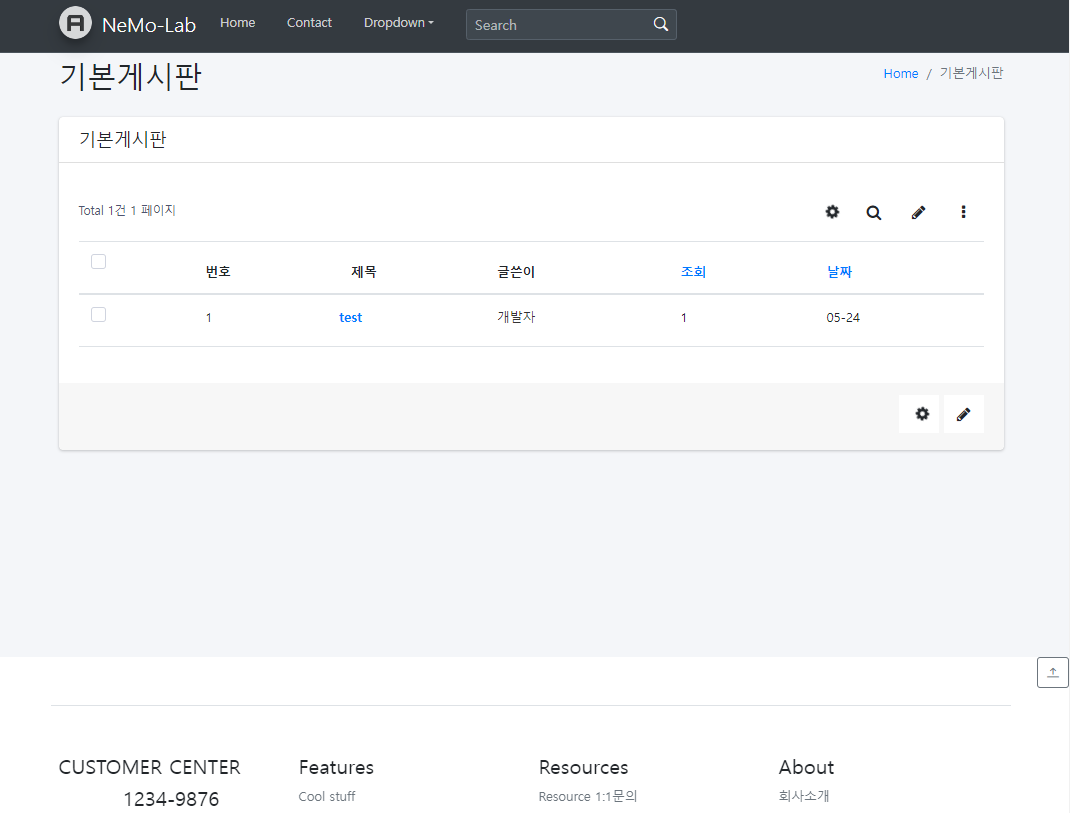Open board search via toolbar magnifier icon
This screenshot has height=813, width=1070.
click(x=874, y=212)
